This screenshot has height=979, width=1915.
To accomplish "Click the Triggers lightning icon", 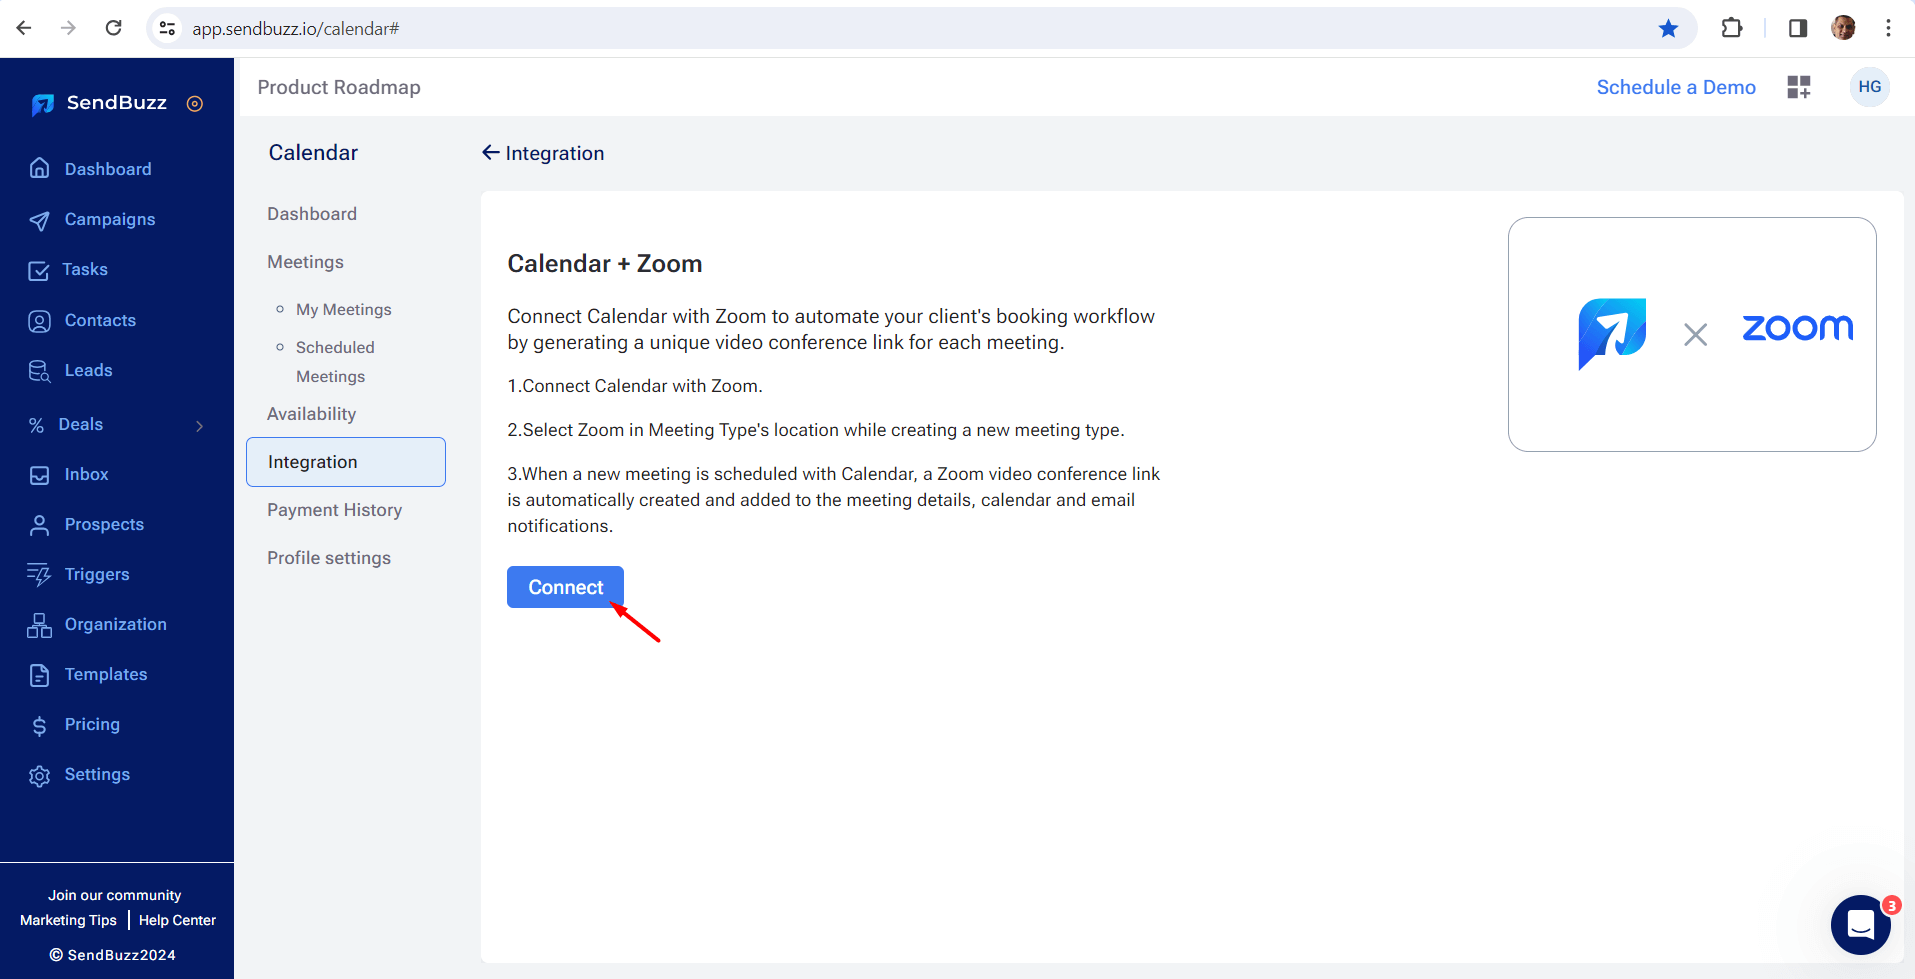I will pyautogui.click(x=39, y=575).
